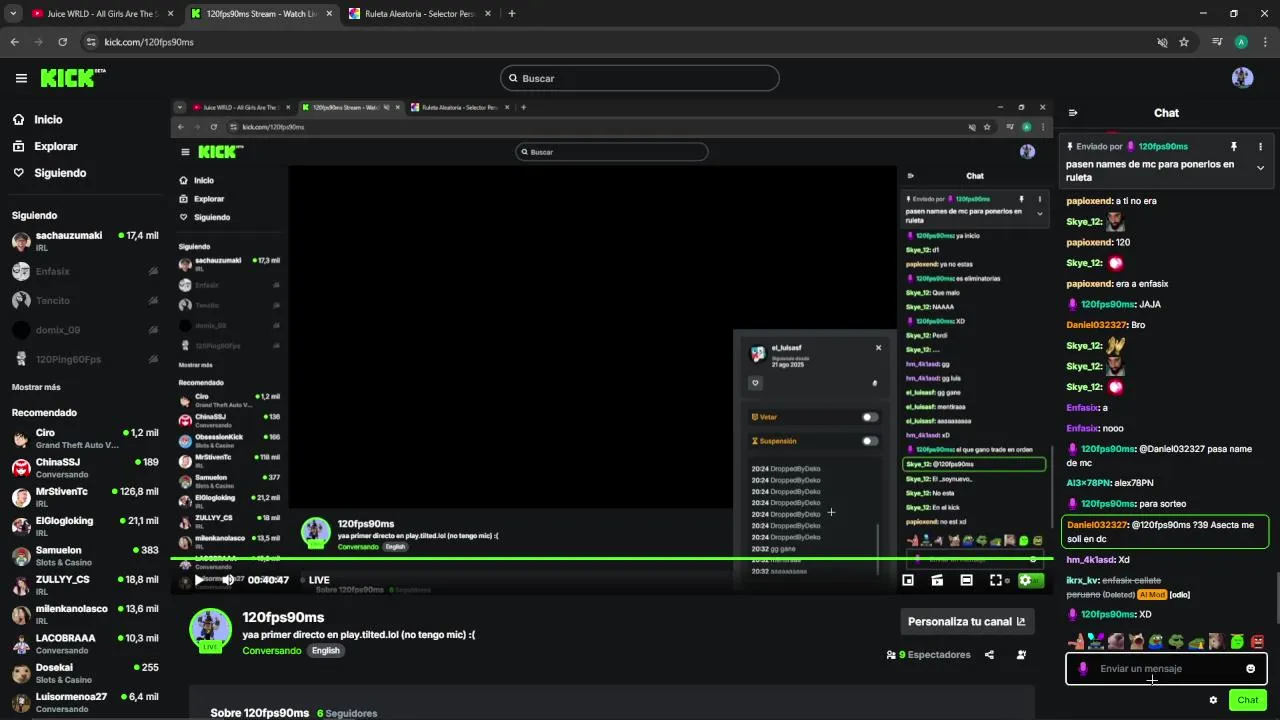
Task: Open MrStivenTc recommended channel
Action: point(85,497)
